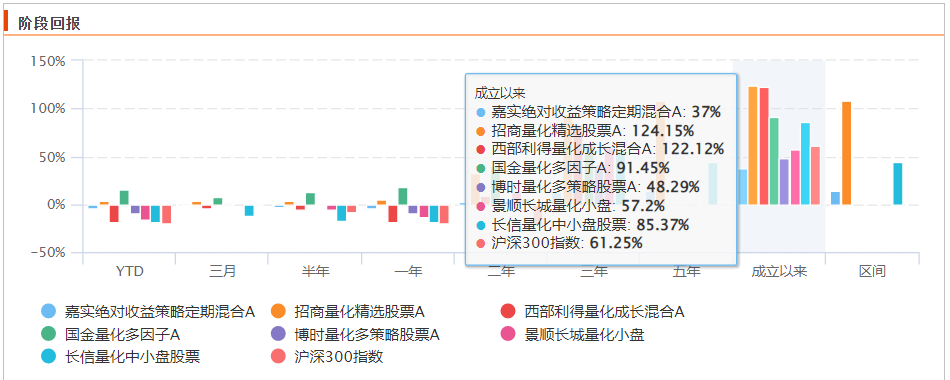Image resolution: width=950 pixels, height=380 pixels.
Task: Click the orange 招商量化 bar in 成立以来
Action: tap(753, 145)
